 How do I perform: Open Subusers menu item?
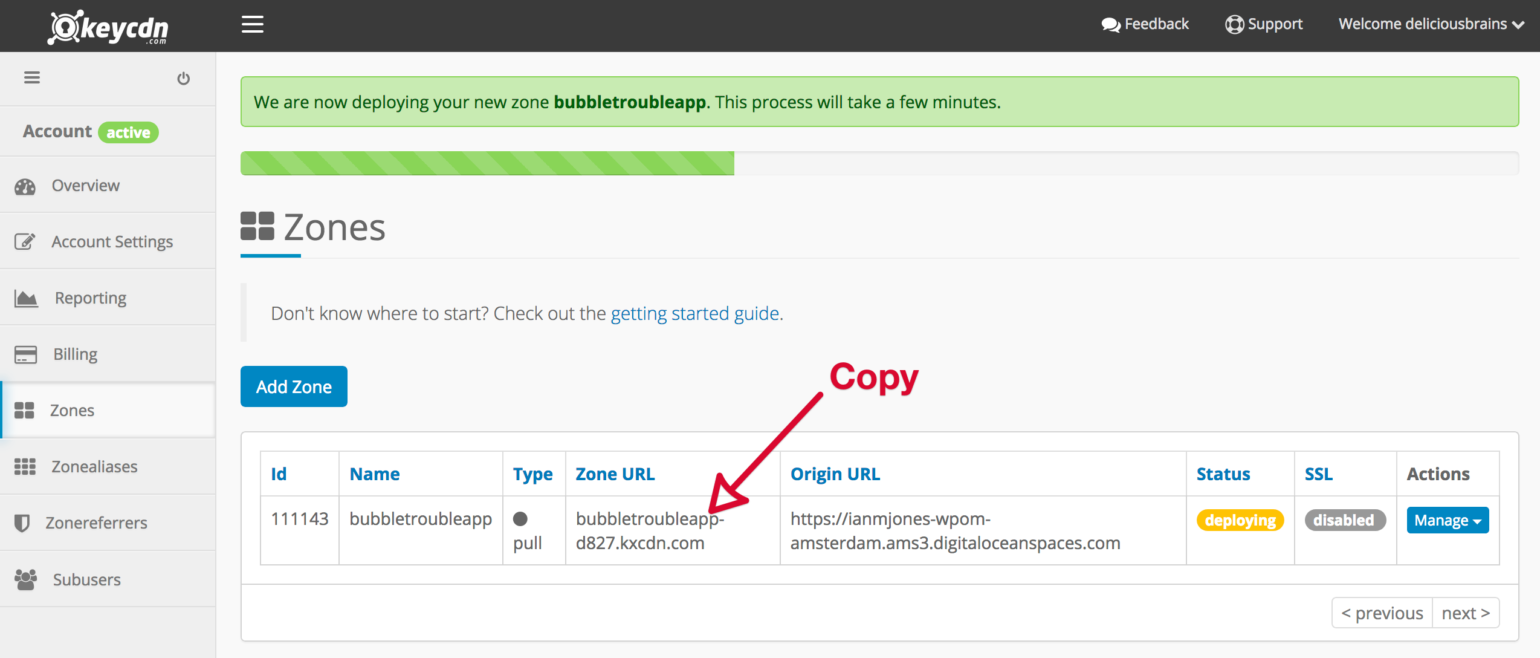click(x=108, y=578)
